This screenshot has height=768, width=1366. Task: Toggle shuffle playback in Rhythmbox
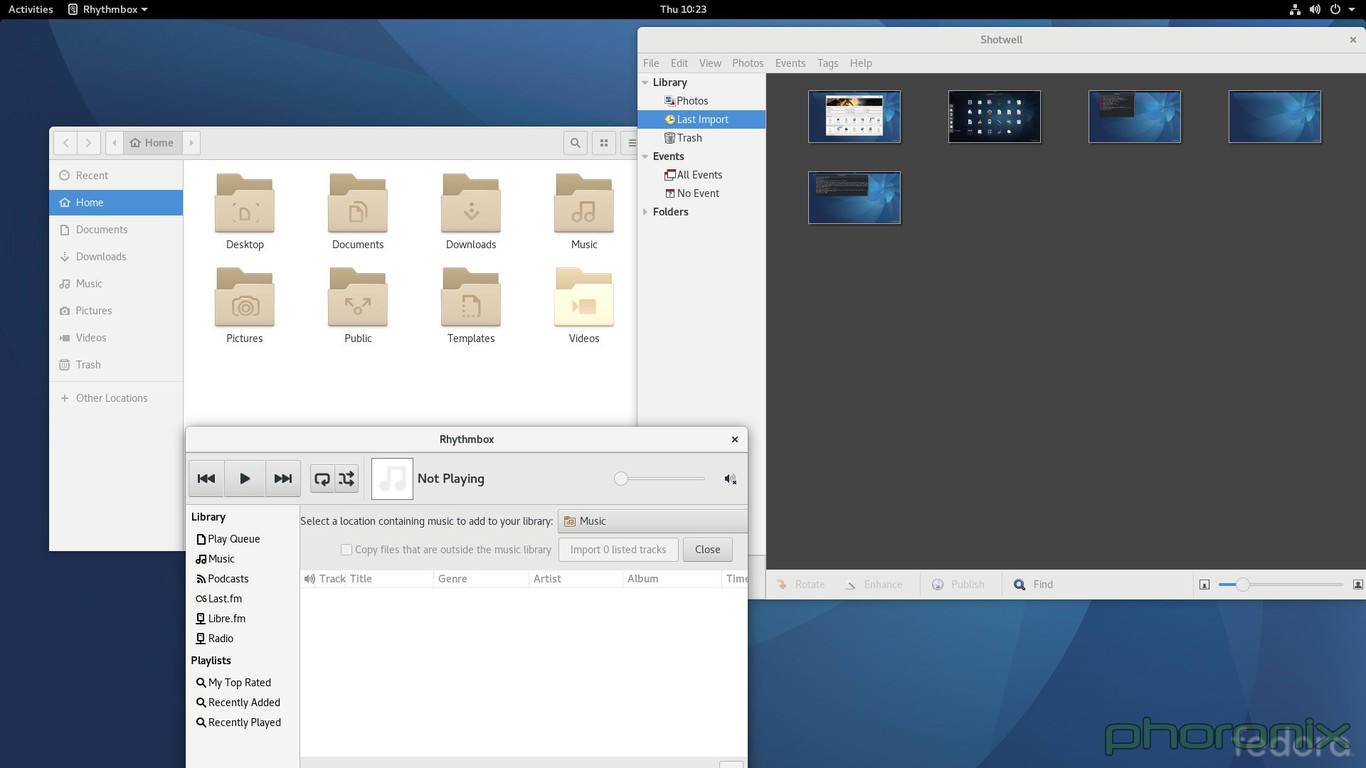point(347,478)
